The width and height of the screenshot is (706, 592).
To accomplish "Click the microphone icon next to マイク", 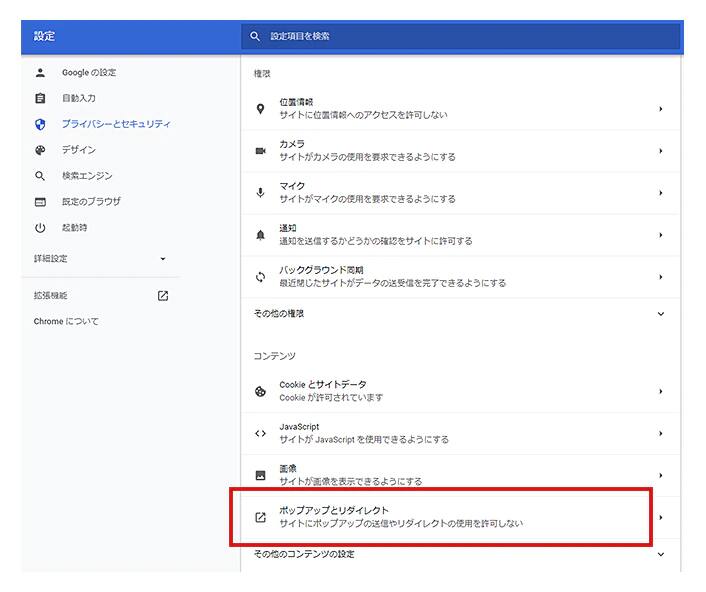I will click(x=260, y=193).
